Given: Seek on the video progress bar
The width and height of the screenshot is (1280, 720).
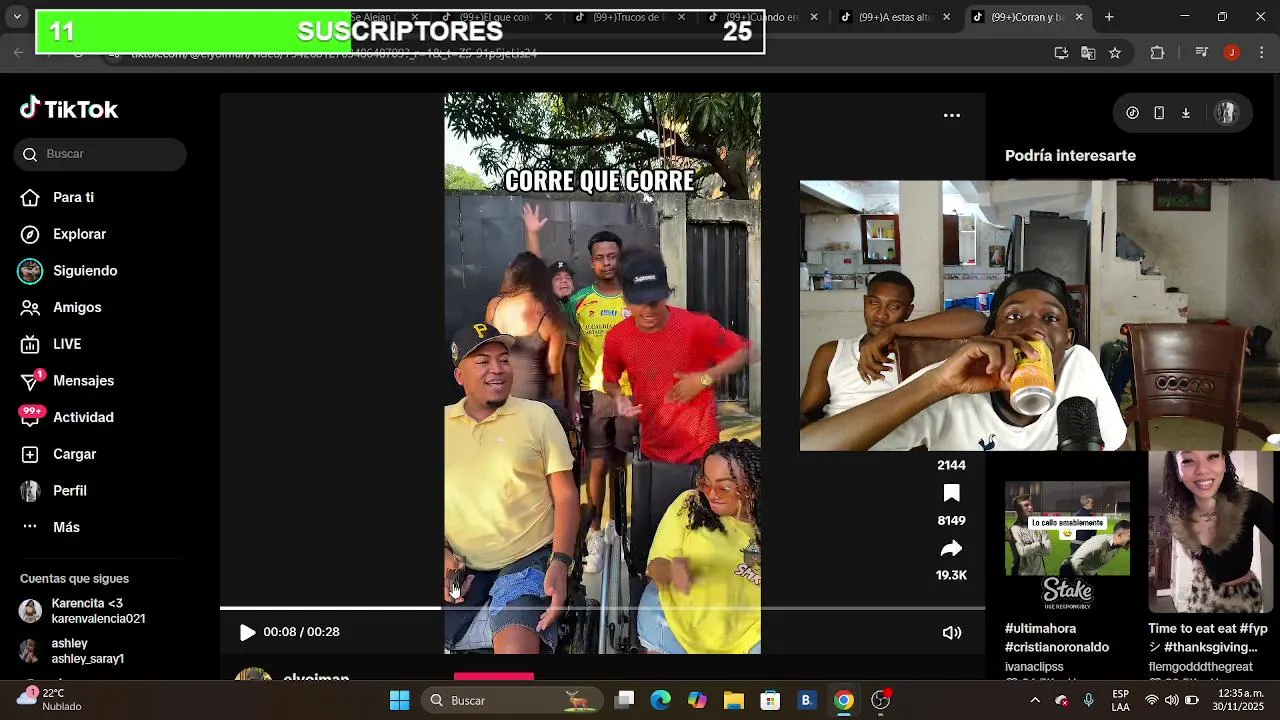Looking at the screenshot, I should pyautogui.click(x=602, y=607).
